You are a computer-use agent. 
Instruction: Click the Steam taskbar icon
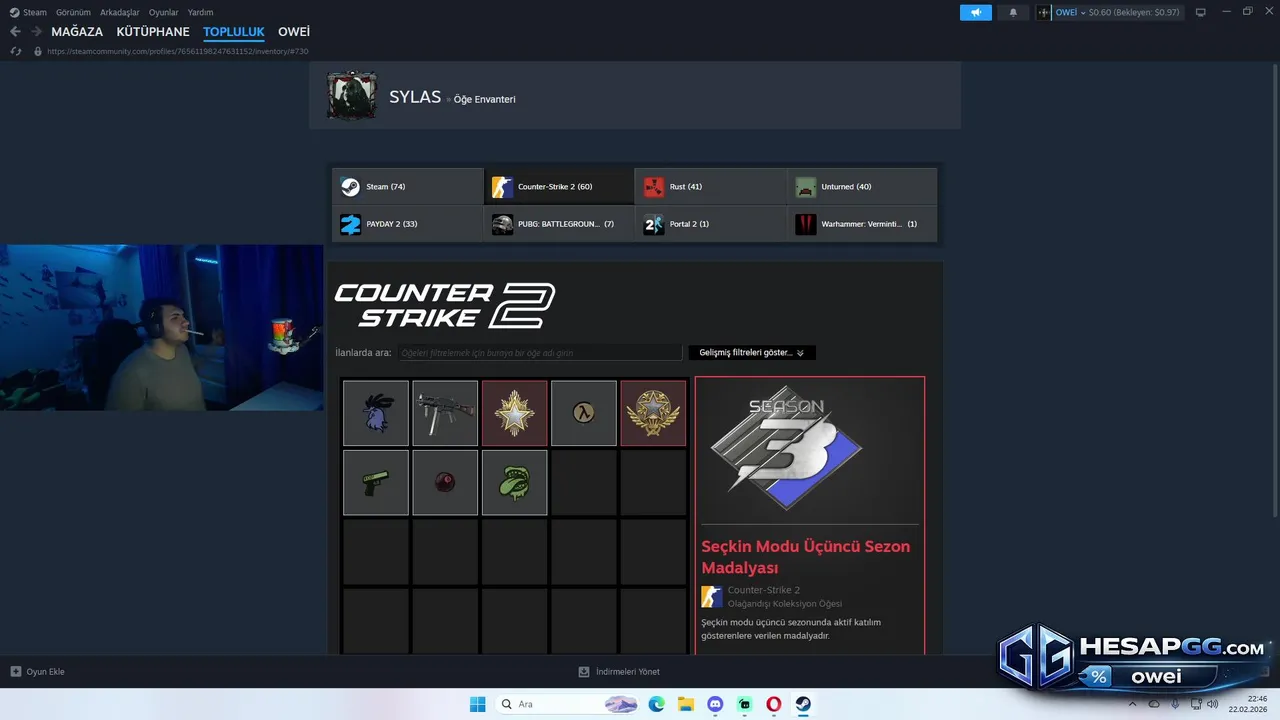click(x=803, y=704)
